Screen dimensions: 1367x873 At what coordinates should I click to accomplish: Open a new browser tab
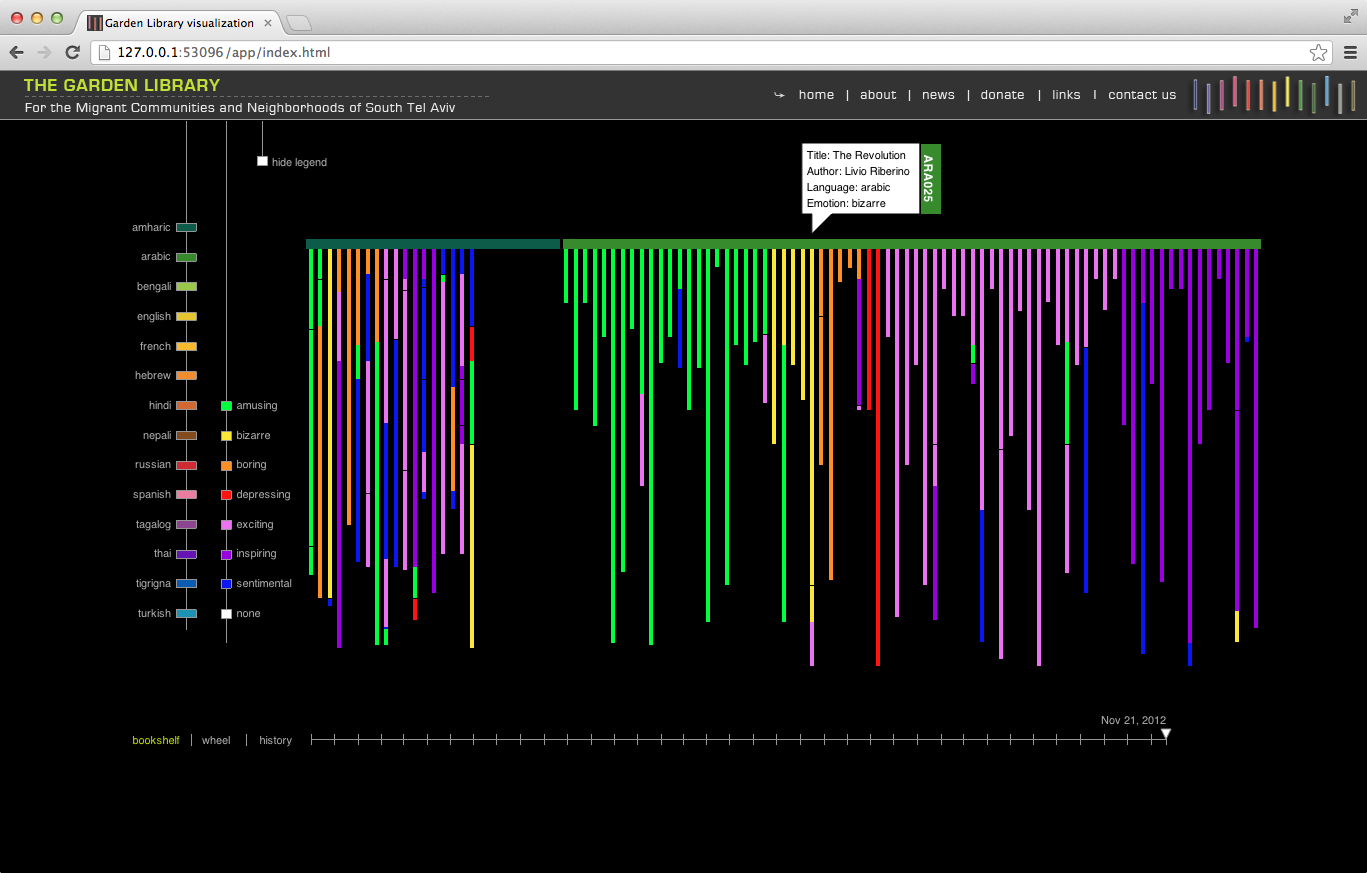pos(299,23)
